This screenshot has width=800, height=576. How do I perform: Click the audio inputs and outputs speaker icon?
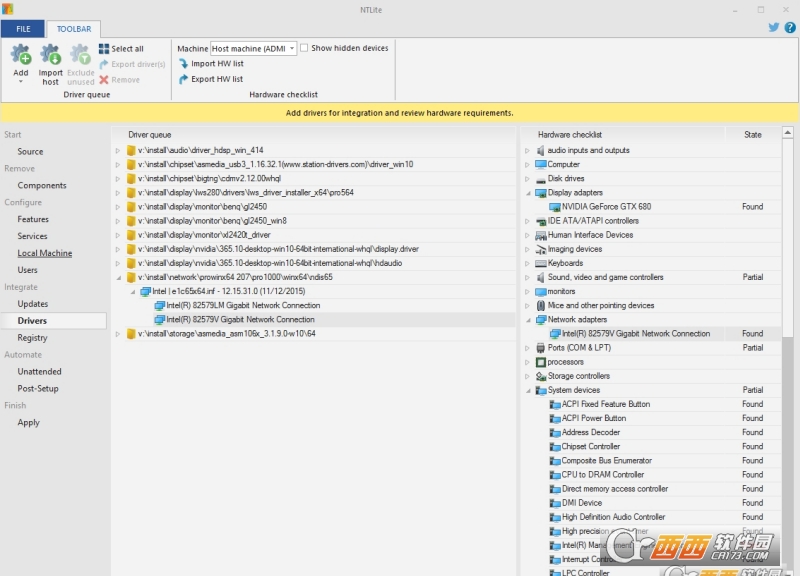point(541,151)
